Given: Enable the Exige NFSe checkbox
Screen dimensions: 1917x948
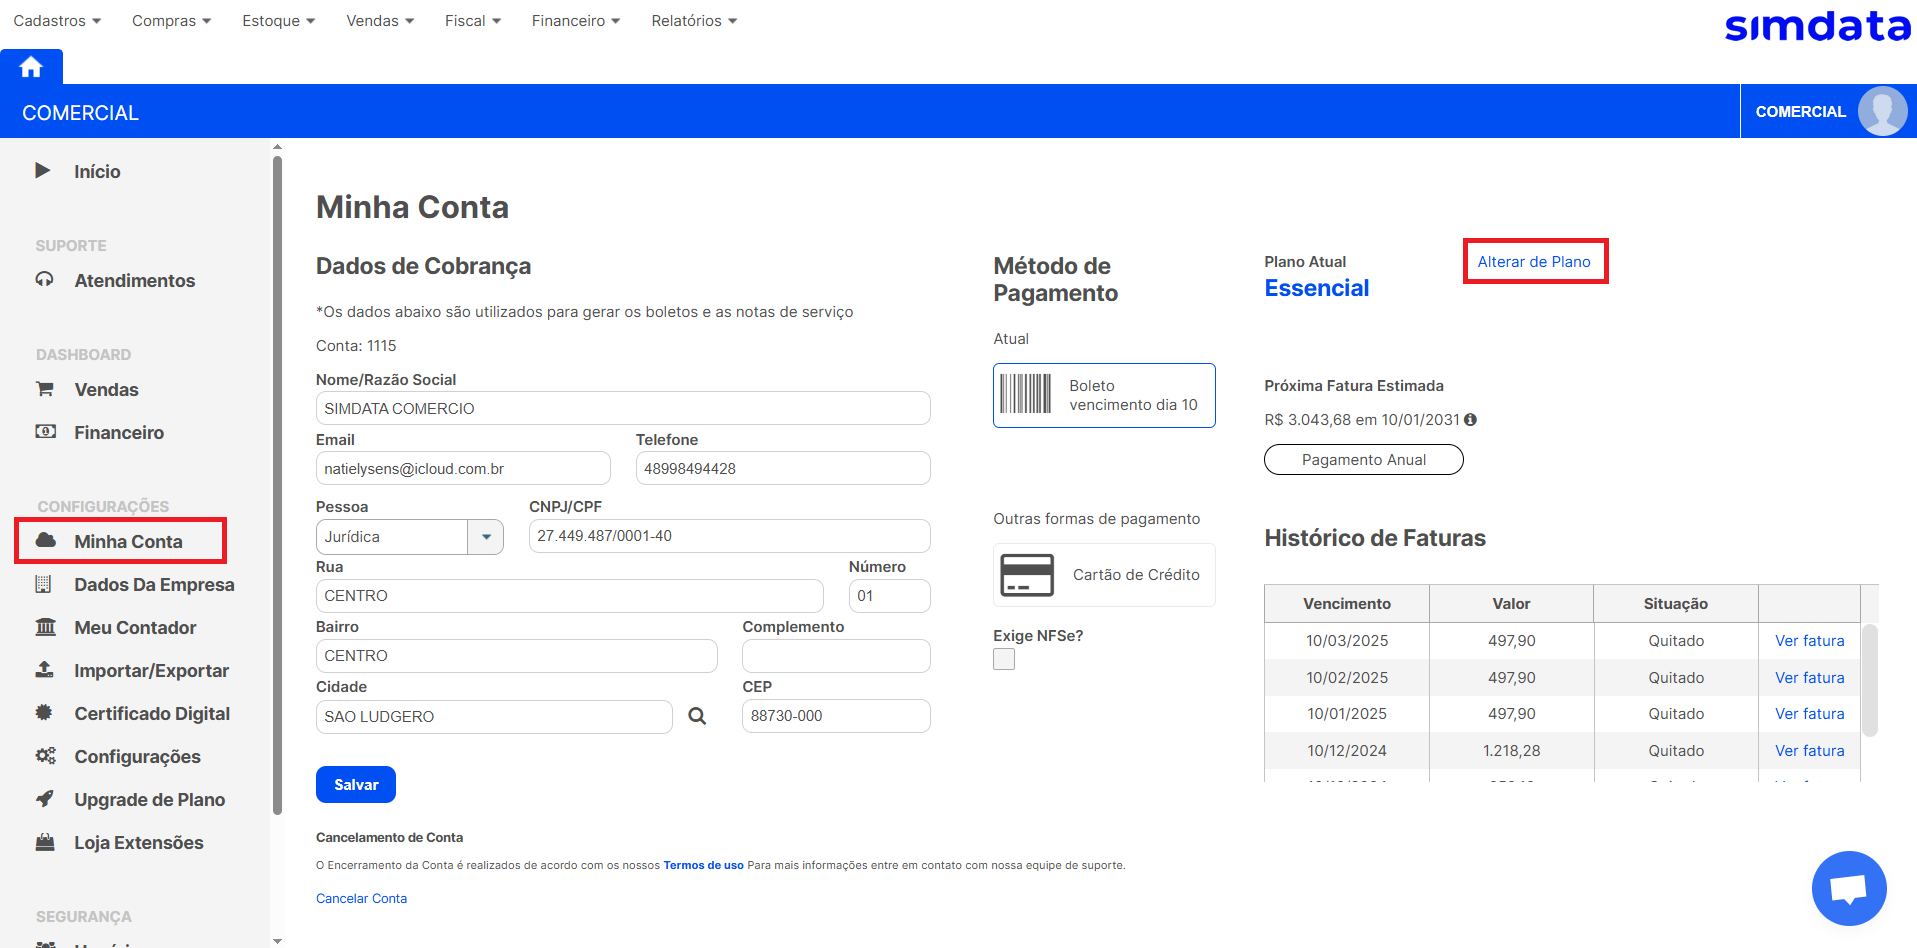Looking at the screenshot, I should (x=1004, y=659).
